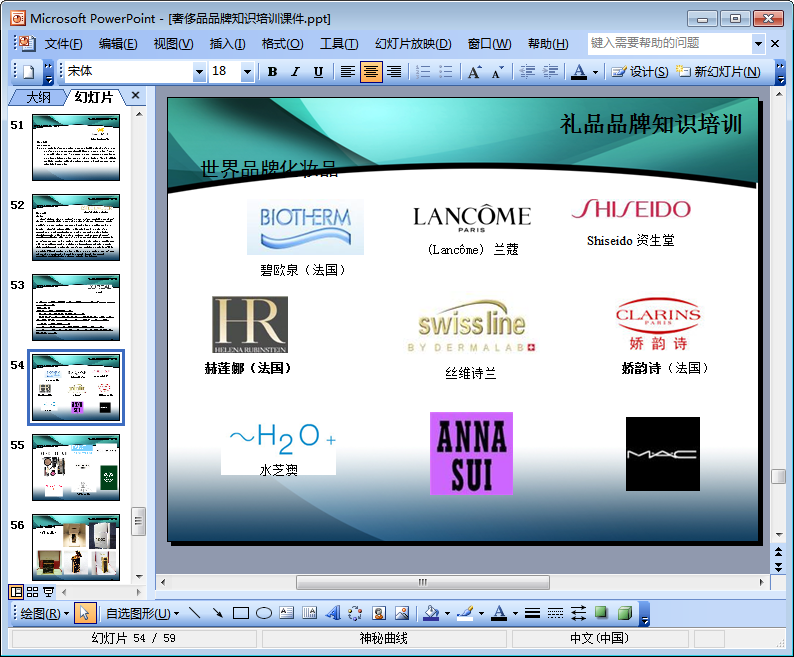Select the Arrow drawing tool
Screen dimensions: 794x657
218,613
